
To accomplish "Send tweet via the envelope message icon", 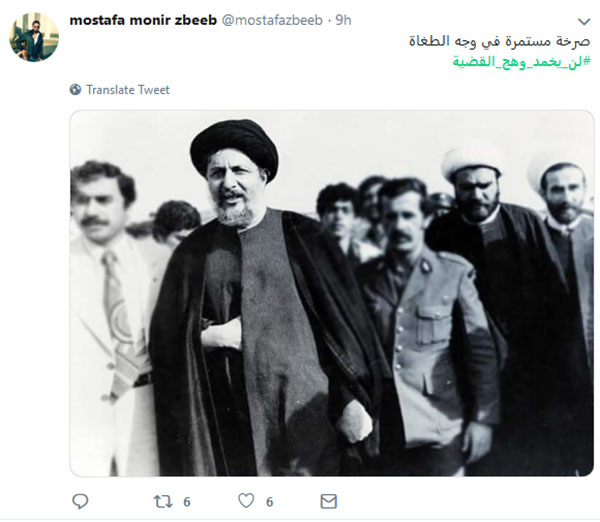I will [x=328, y=501].
